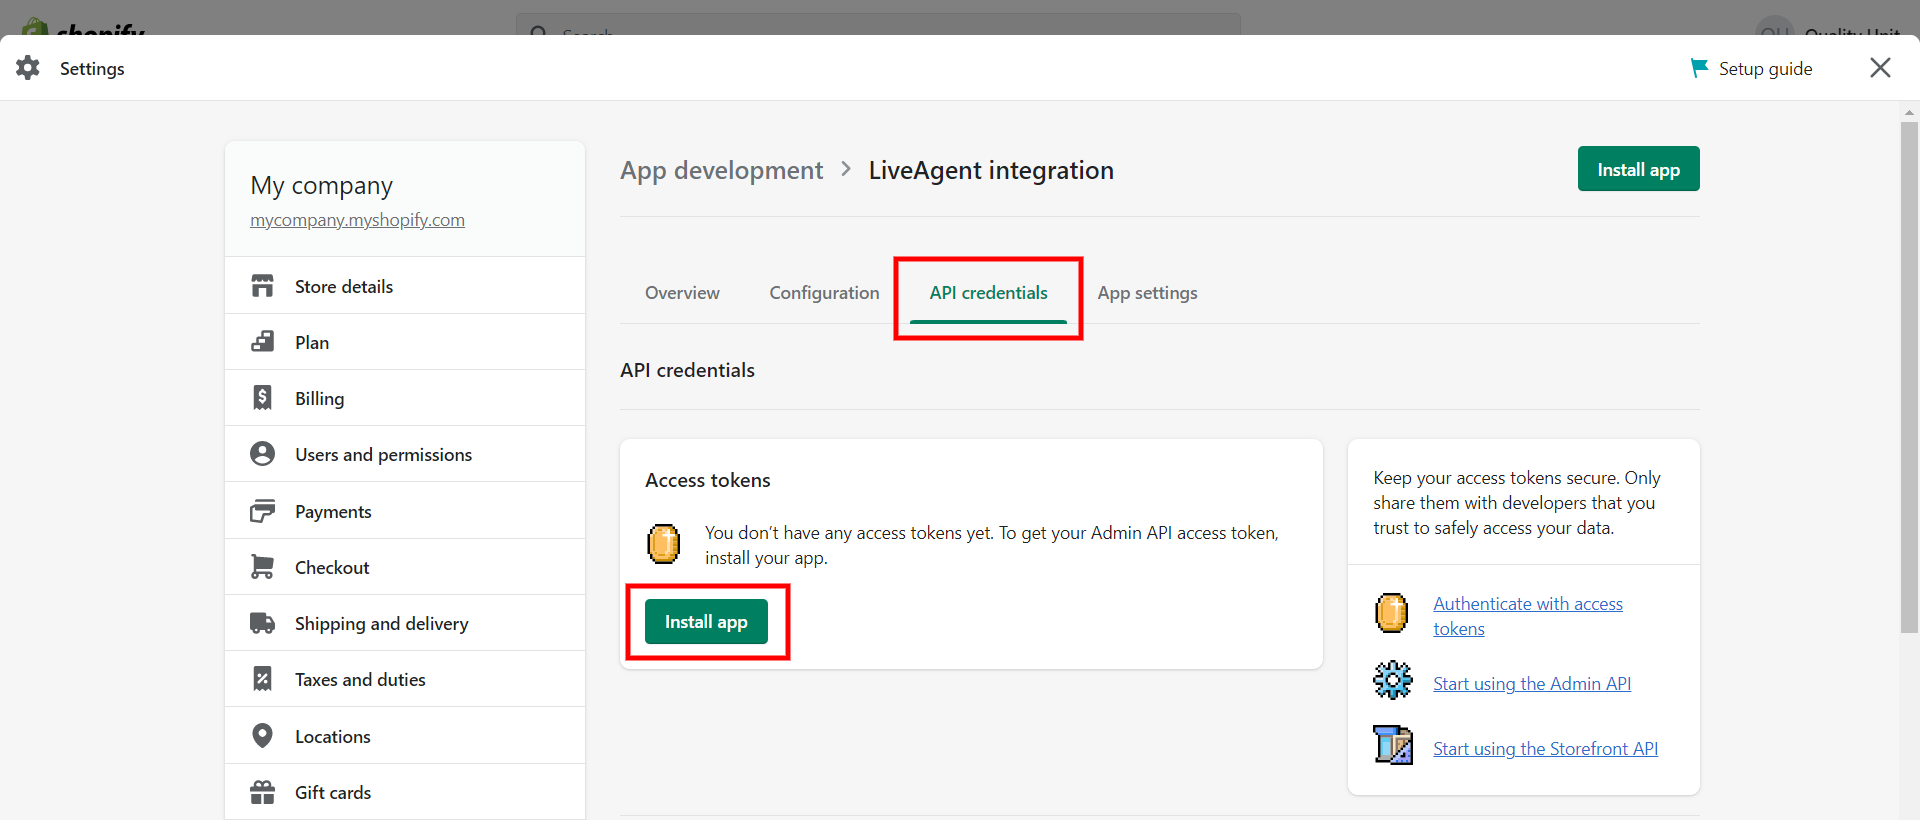Click the gear icon beside Admin API link

[1393, 681]
